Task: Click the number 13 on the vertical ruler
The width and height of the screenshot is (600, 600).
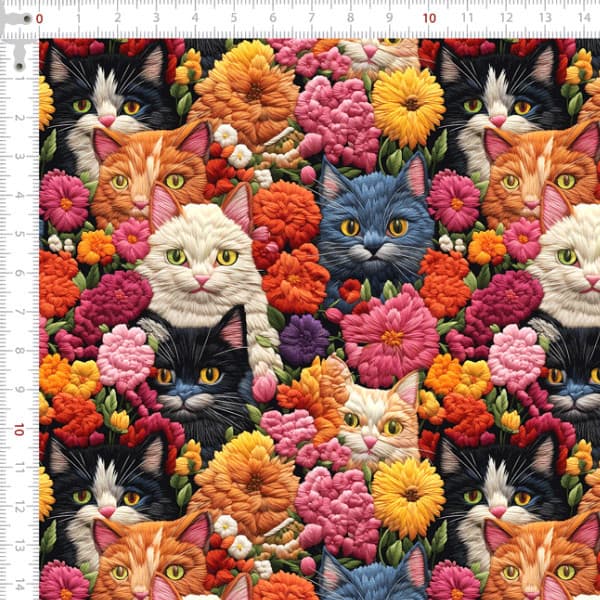Action: (x=19, y=546)
